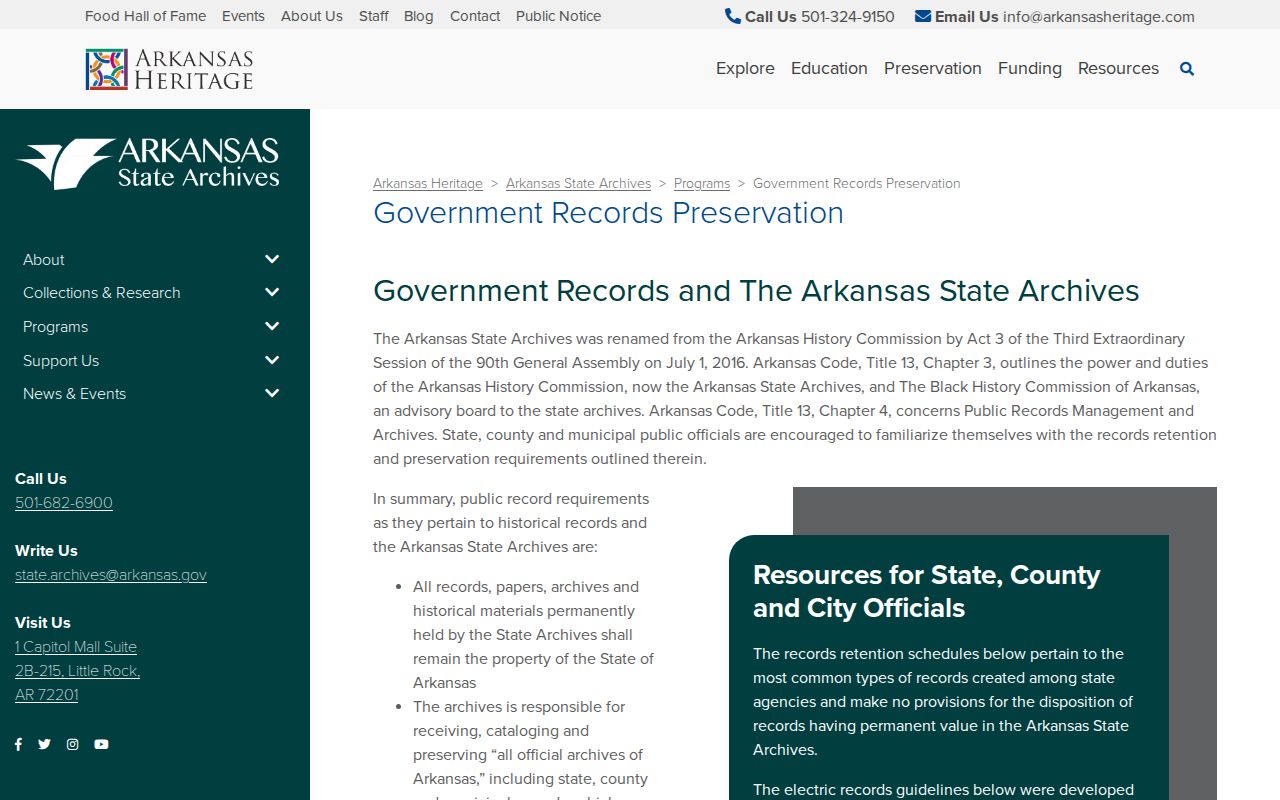This screenshot has height=800, width=1280.
Task: Open the Preservation menu
Action: [933, 68]
